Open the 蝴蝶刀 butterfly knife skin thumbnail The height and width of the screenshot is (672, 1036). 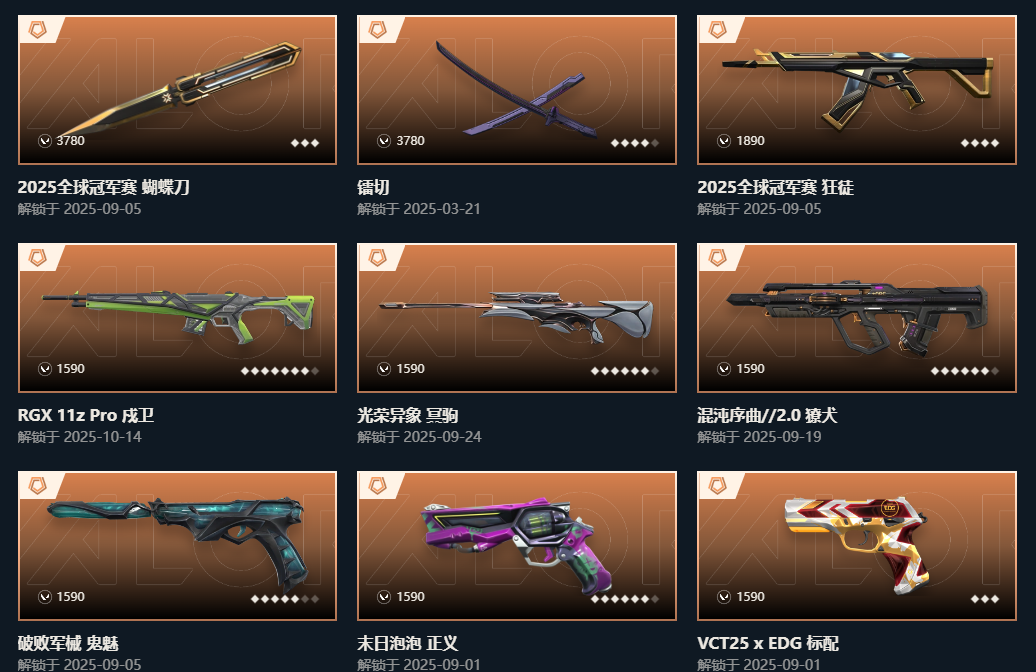(x=177, y=90)
